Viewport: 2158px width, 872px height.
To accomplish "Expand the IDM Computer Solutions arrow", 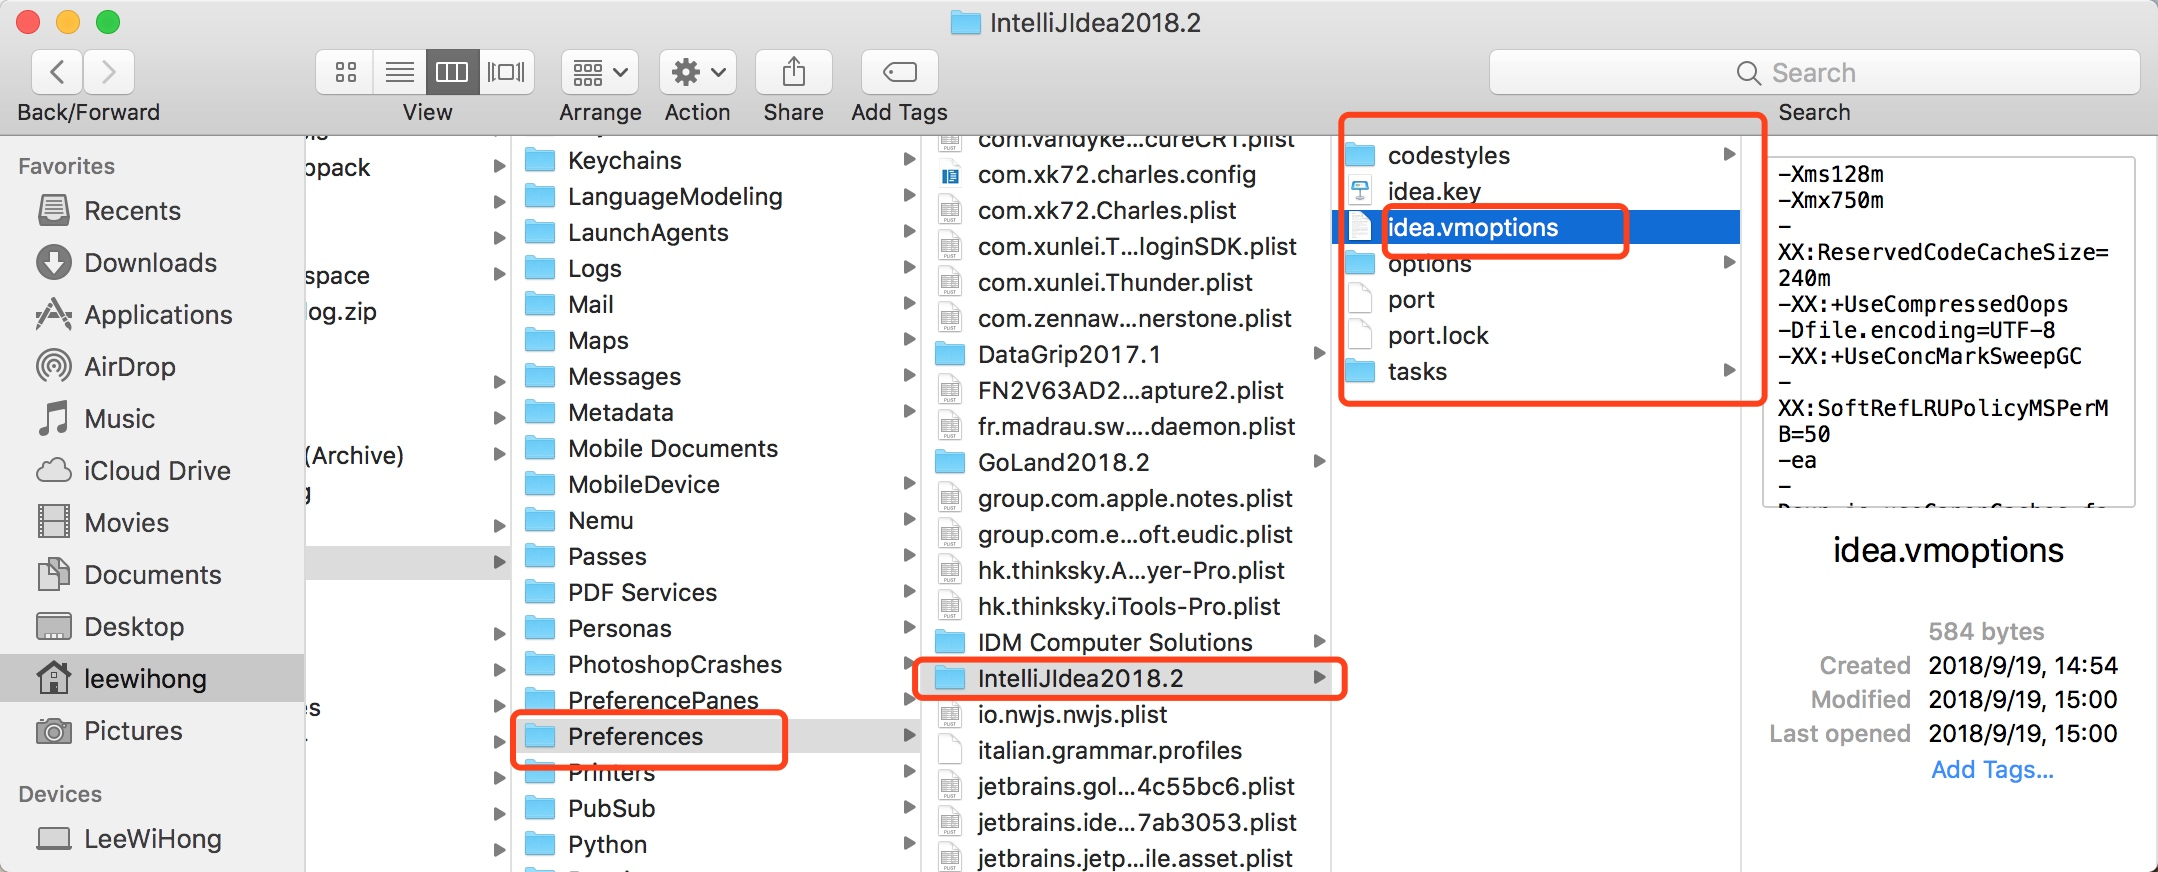I will 1319,641.
